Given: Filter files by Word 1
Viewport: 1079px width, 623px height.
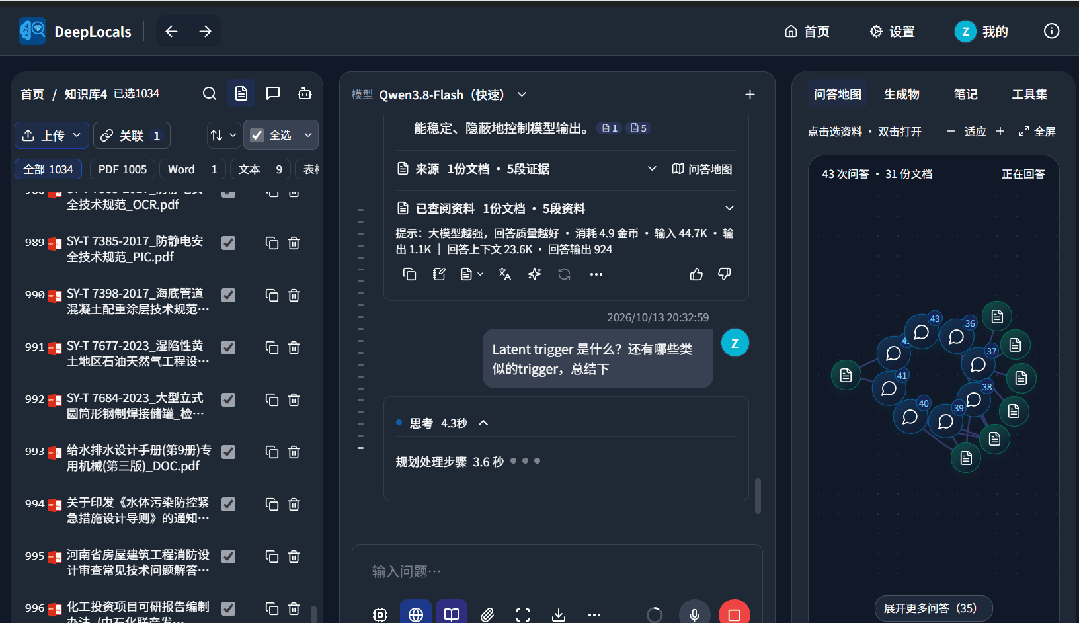Looking at the screenshot, I should 193,169.
